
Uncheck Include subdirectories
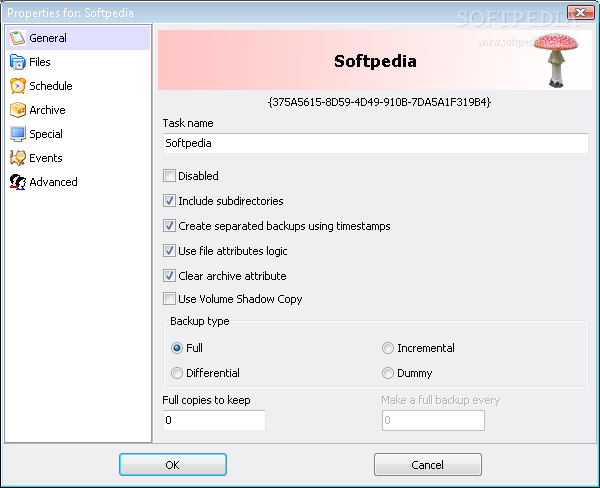click(169, 201)
